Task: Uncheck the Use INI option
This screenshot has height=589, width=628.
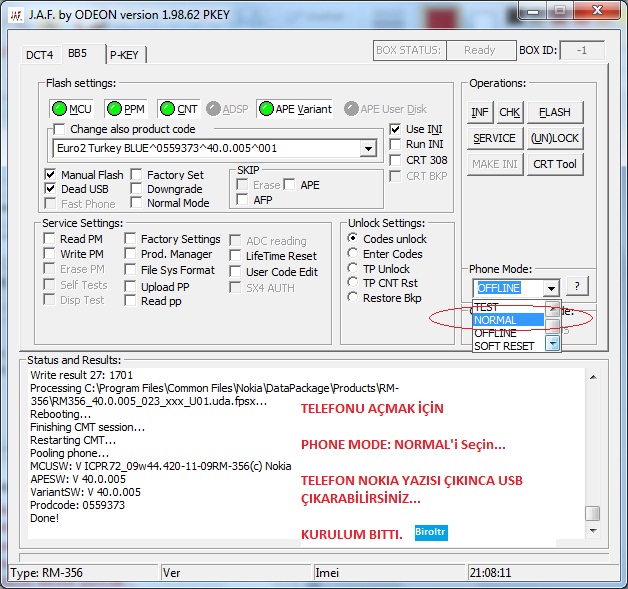Action: [x=395, y=129]
